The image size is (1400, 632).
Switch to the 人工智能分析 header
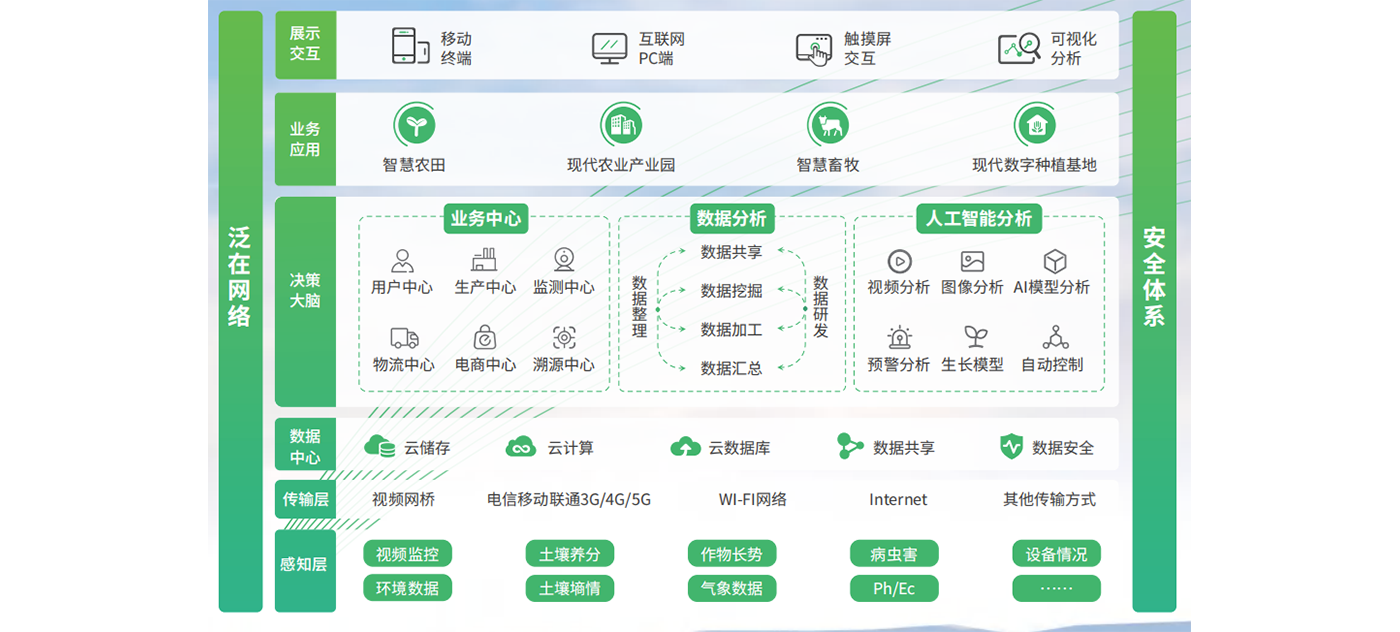978,218
